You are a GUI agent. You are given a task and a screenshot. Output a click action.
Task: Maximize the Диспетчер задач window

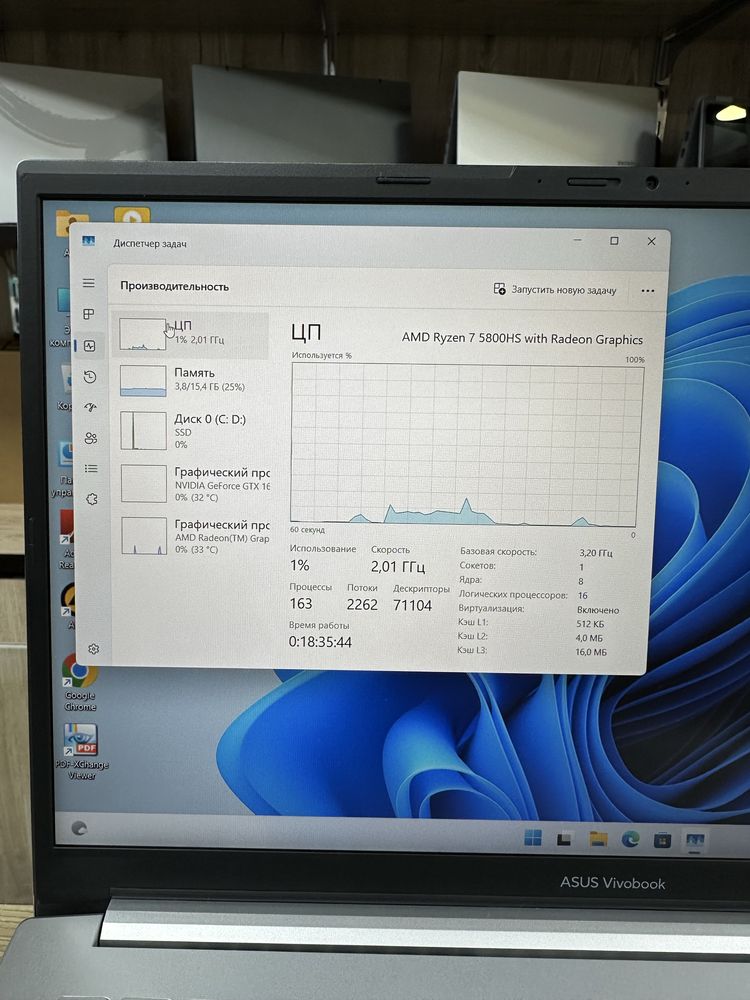click(x=614, y=240)
